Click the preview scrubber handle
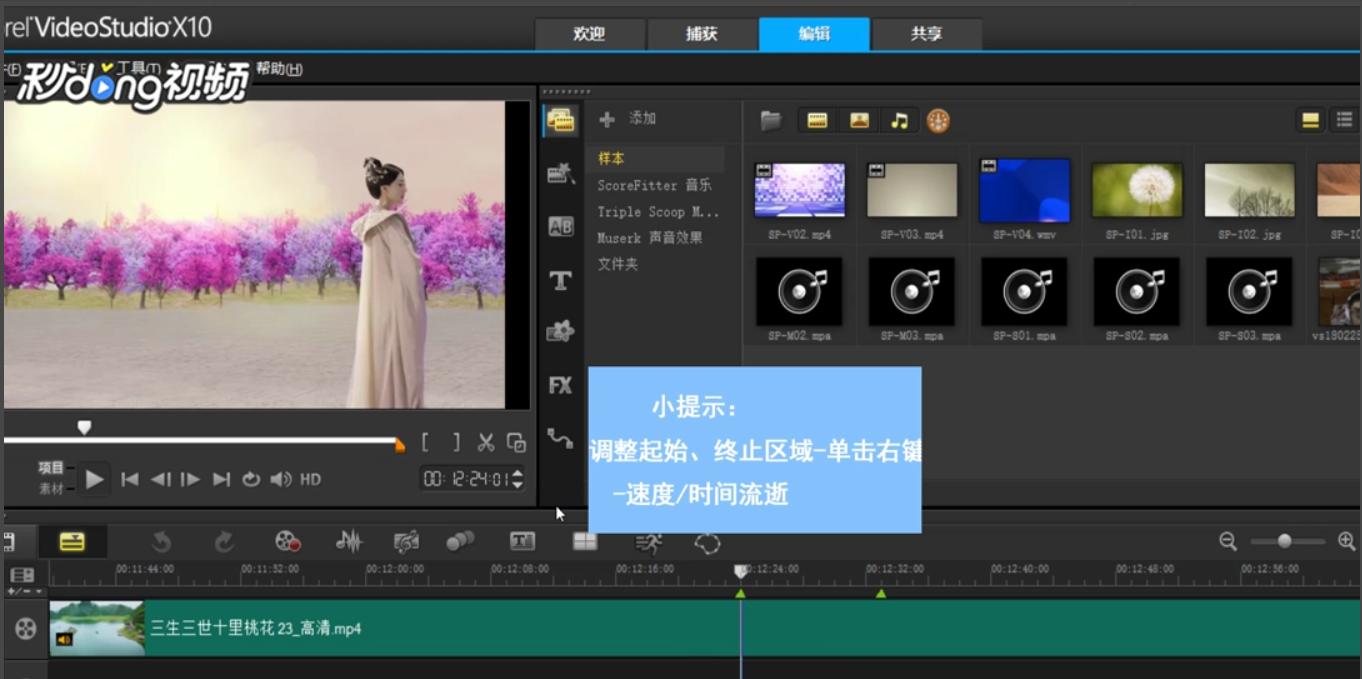This screenshot has height=679, width=1362. (x=84, y=427)
